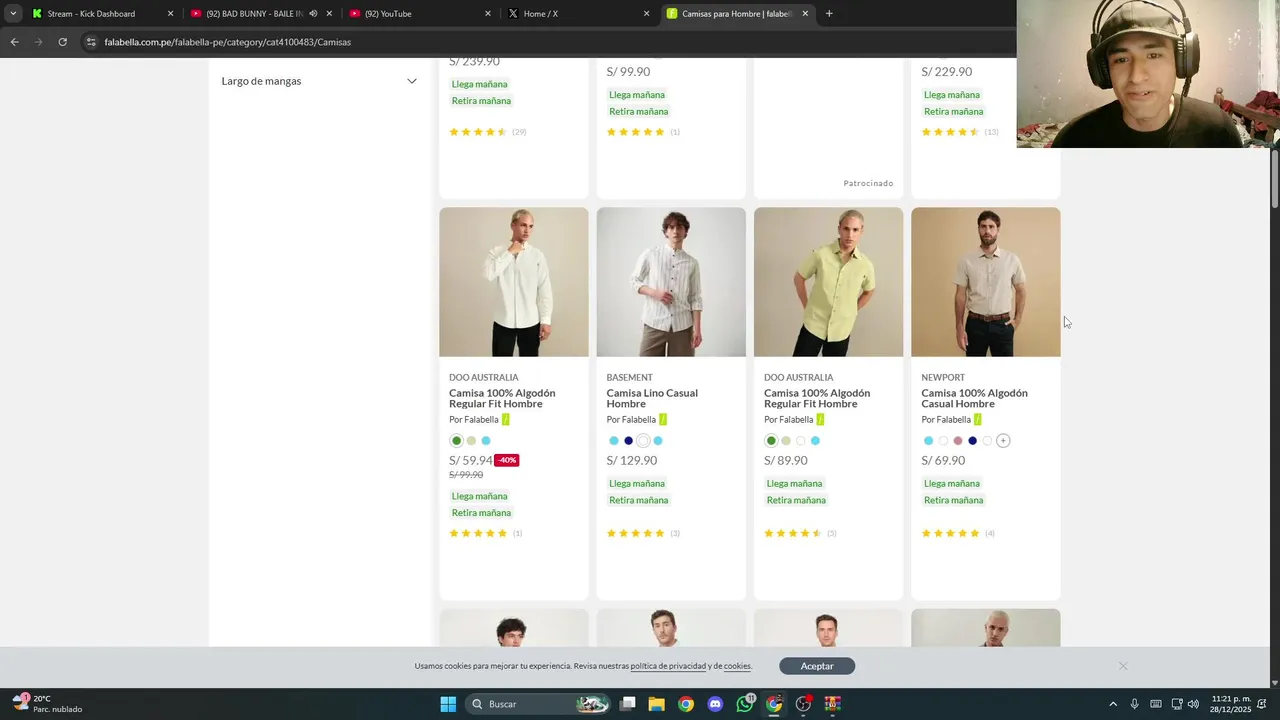The image size is (1280, 720).
Task: Switch to the BAD BUNNY - BAILE tab
Action: click(x=260, y=14)
